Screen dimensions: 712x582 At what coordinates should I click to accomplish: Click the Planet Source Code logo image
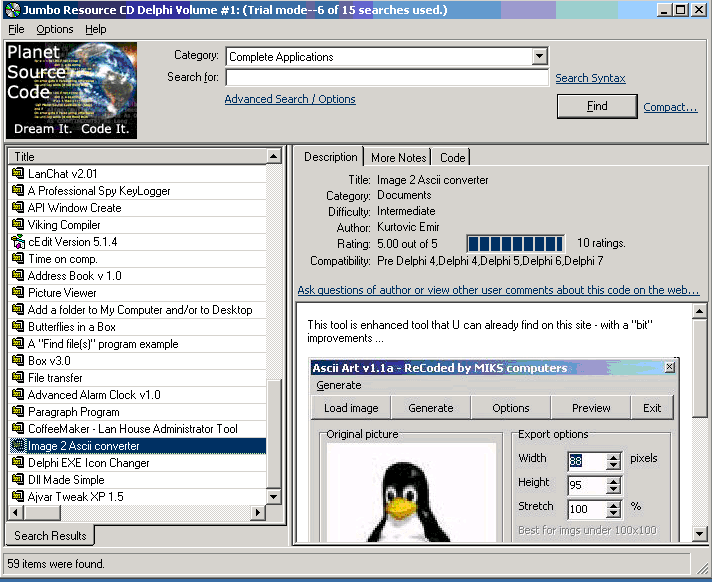[x=71, y=90]
